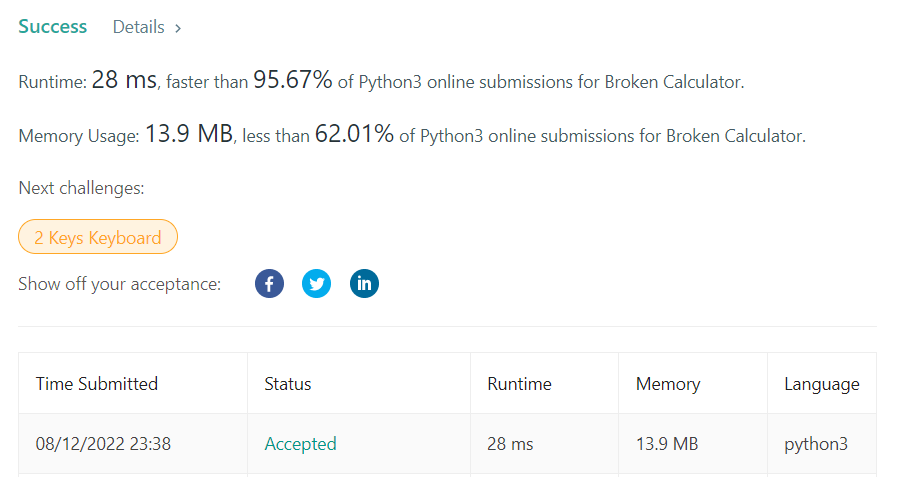Click the python3 language cell
Image resolution: width=899 pixels, height=477 pixels.
click(x=816, y=444)
